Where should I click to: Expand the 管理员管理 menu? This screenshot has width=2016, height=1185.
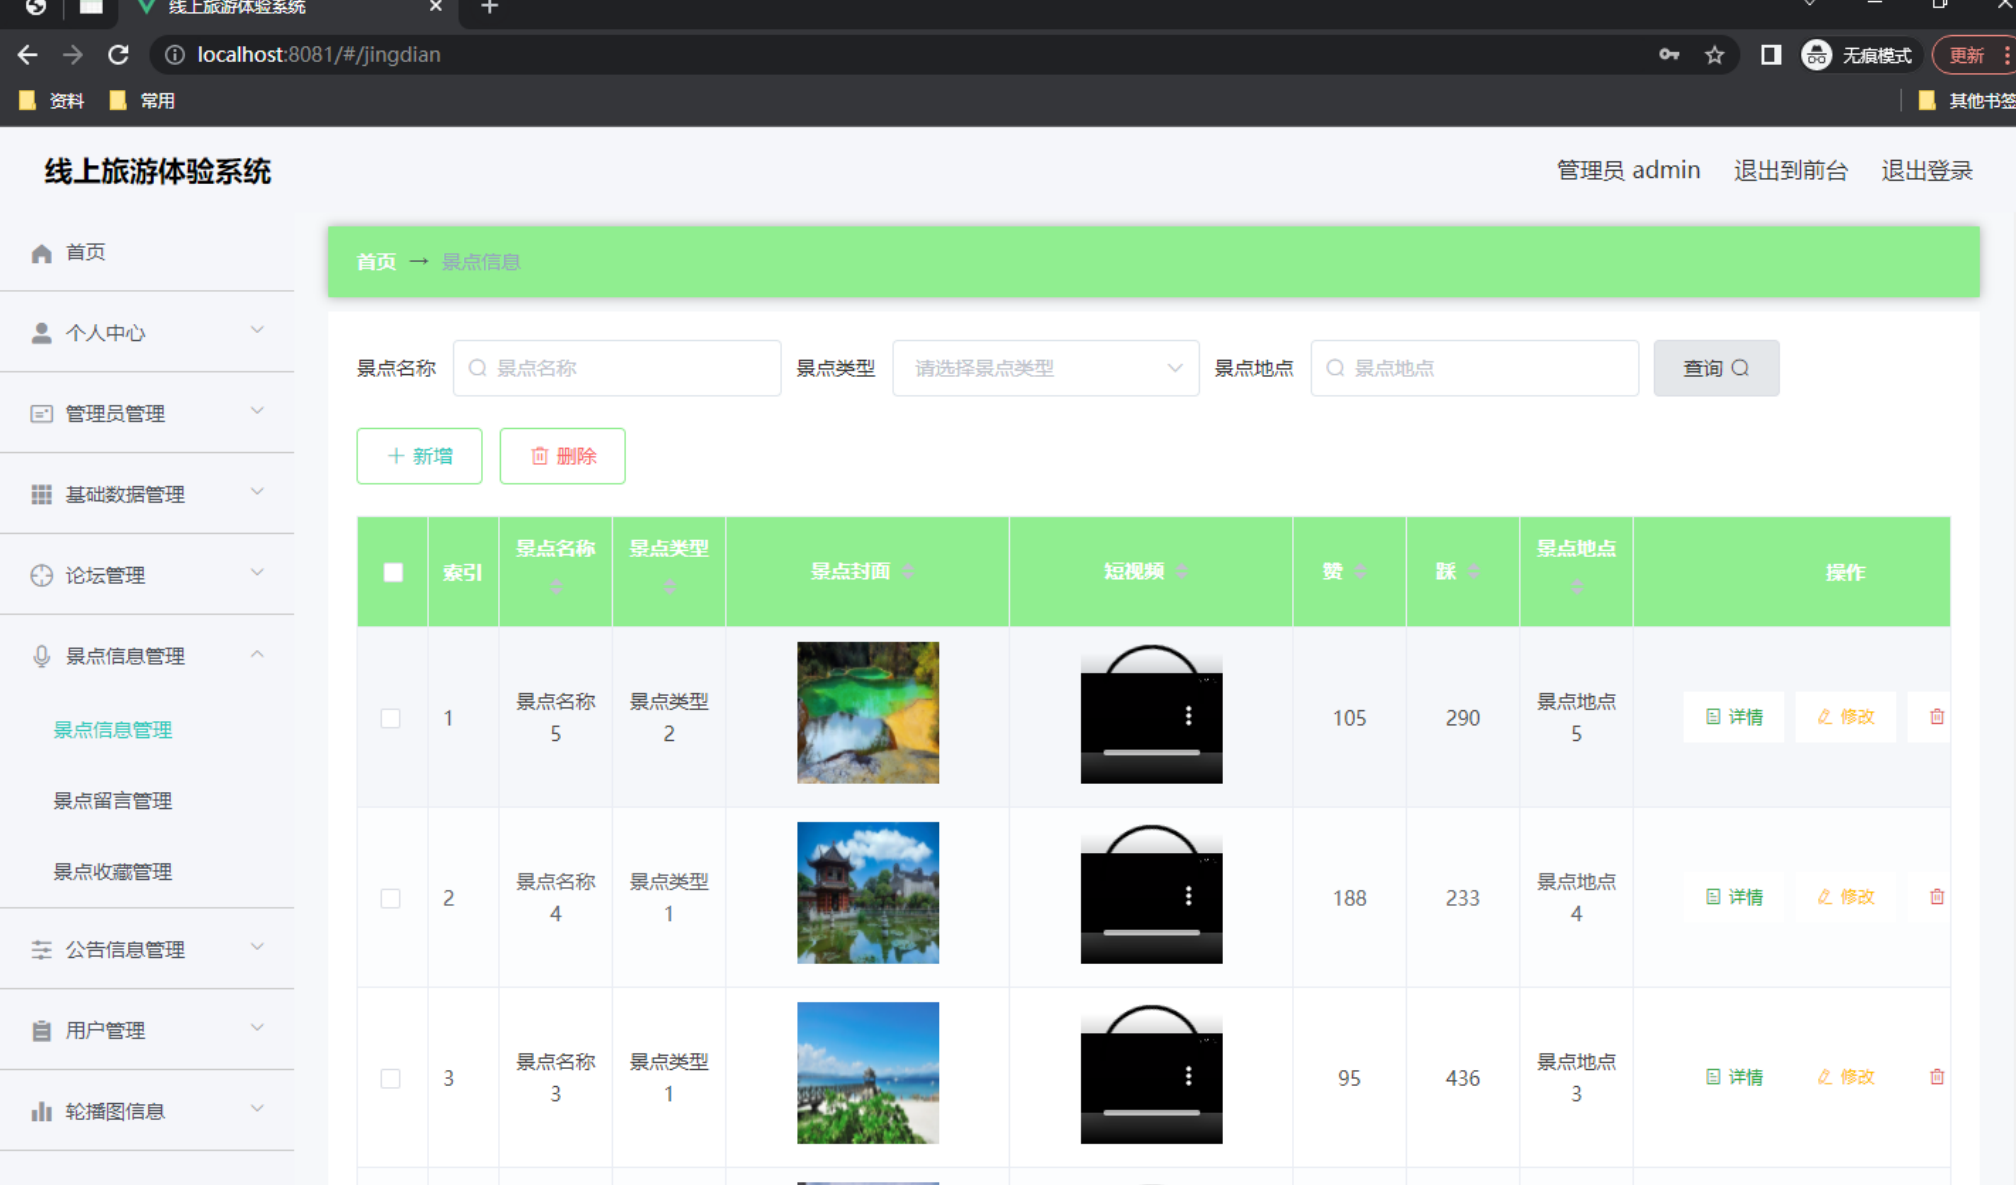[147, 413]
